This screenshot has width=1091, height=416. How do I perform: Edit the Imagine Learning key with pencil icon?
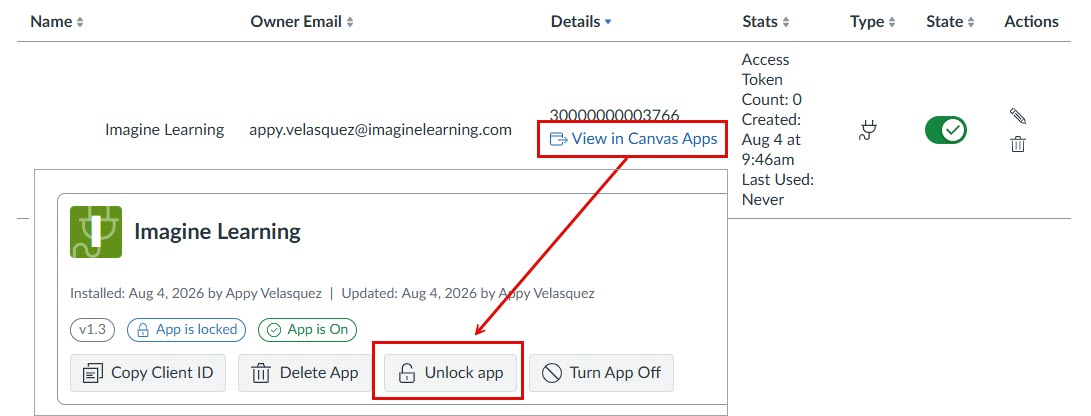(x=1017, y=115)
